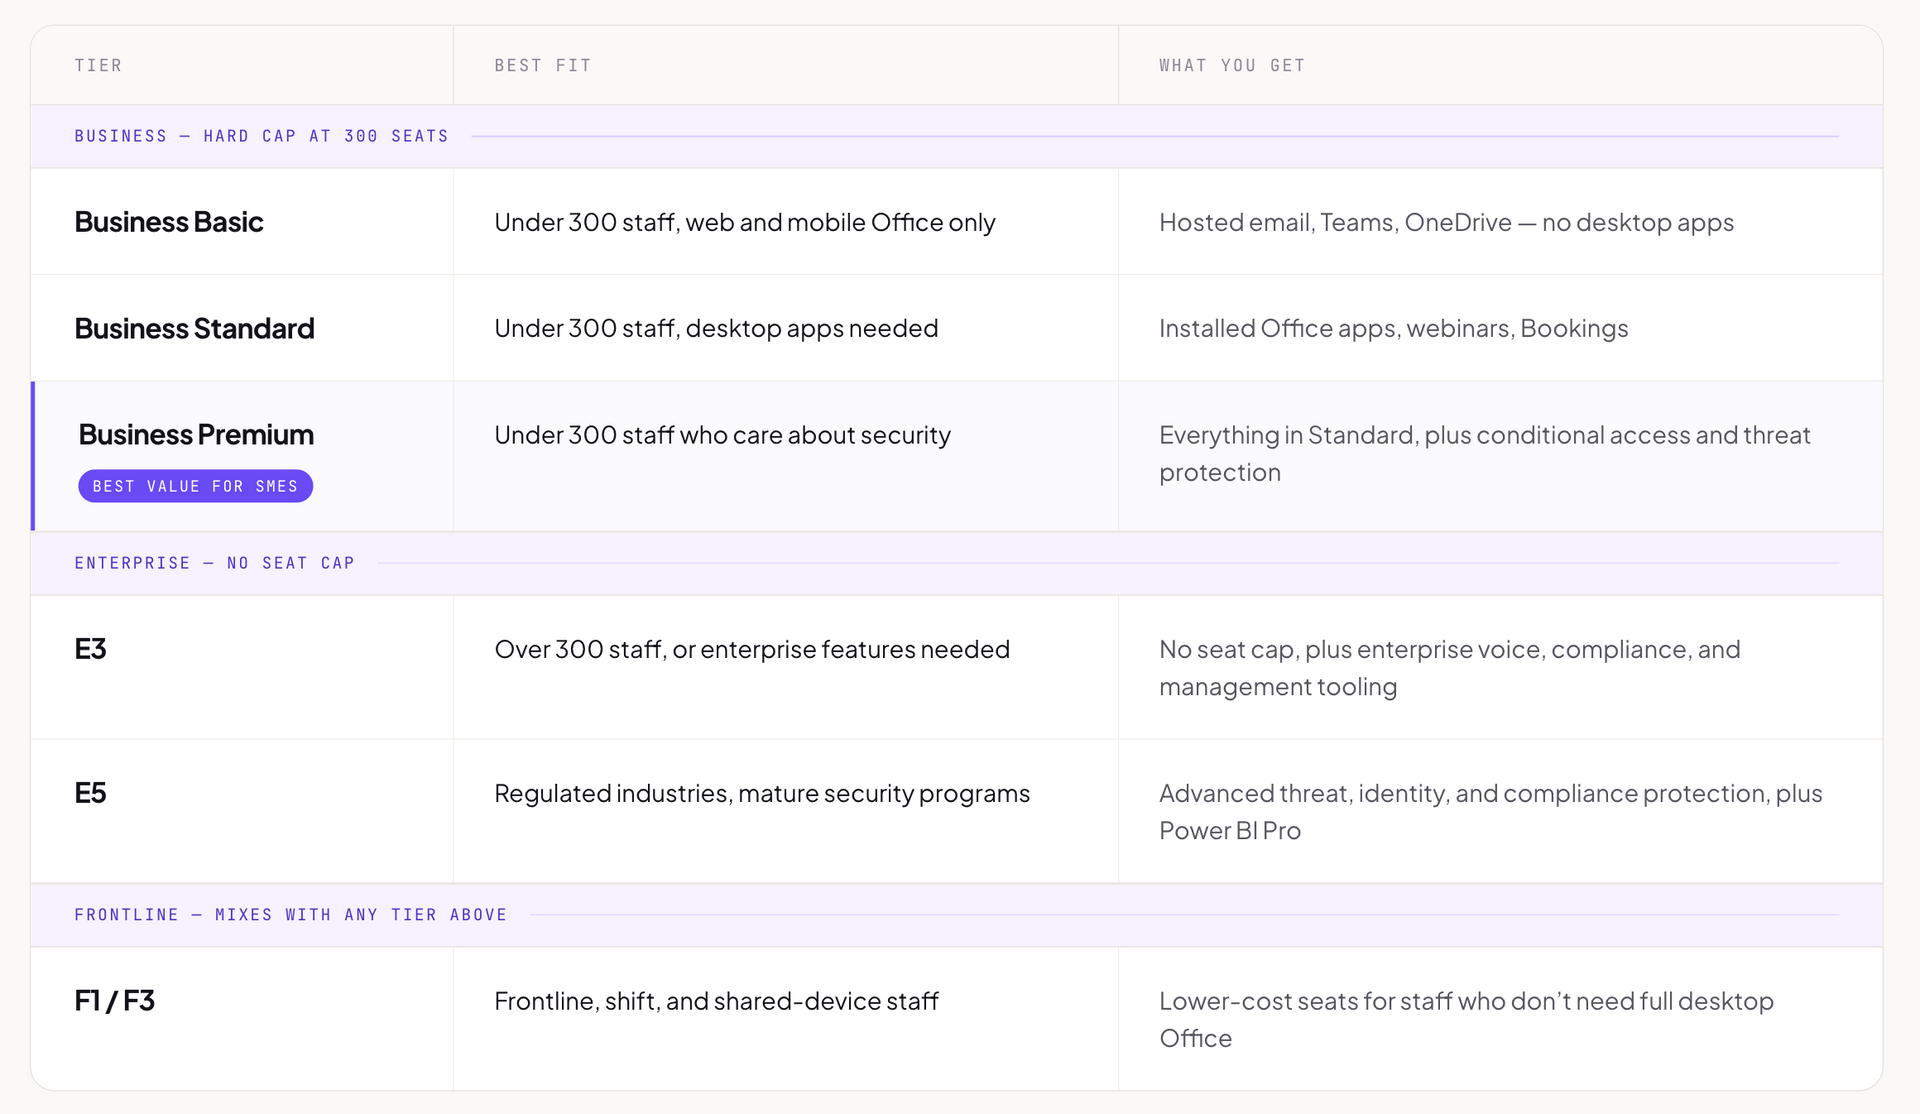
Task: Click the TIER column header
Action: (x=98, y=66)
